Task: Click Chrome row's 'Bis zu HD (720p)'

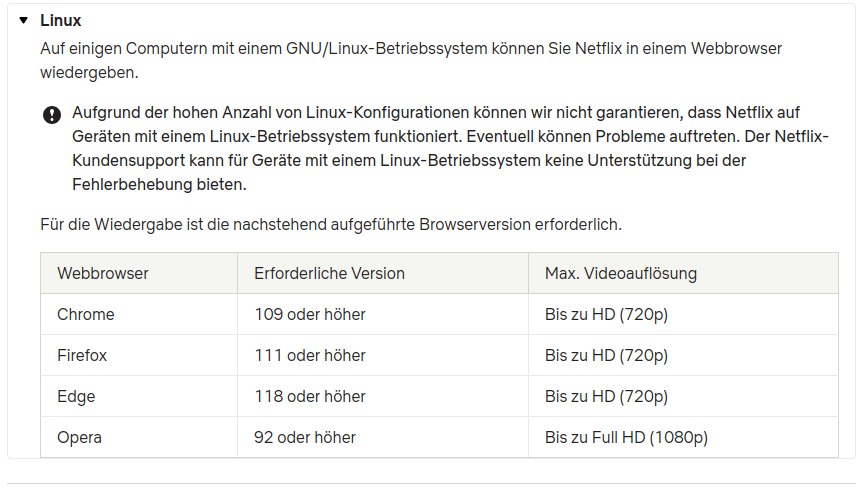Action: [x=683, y=314]
